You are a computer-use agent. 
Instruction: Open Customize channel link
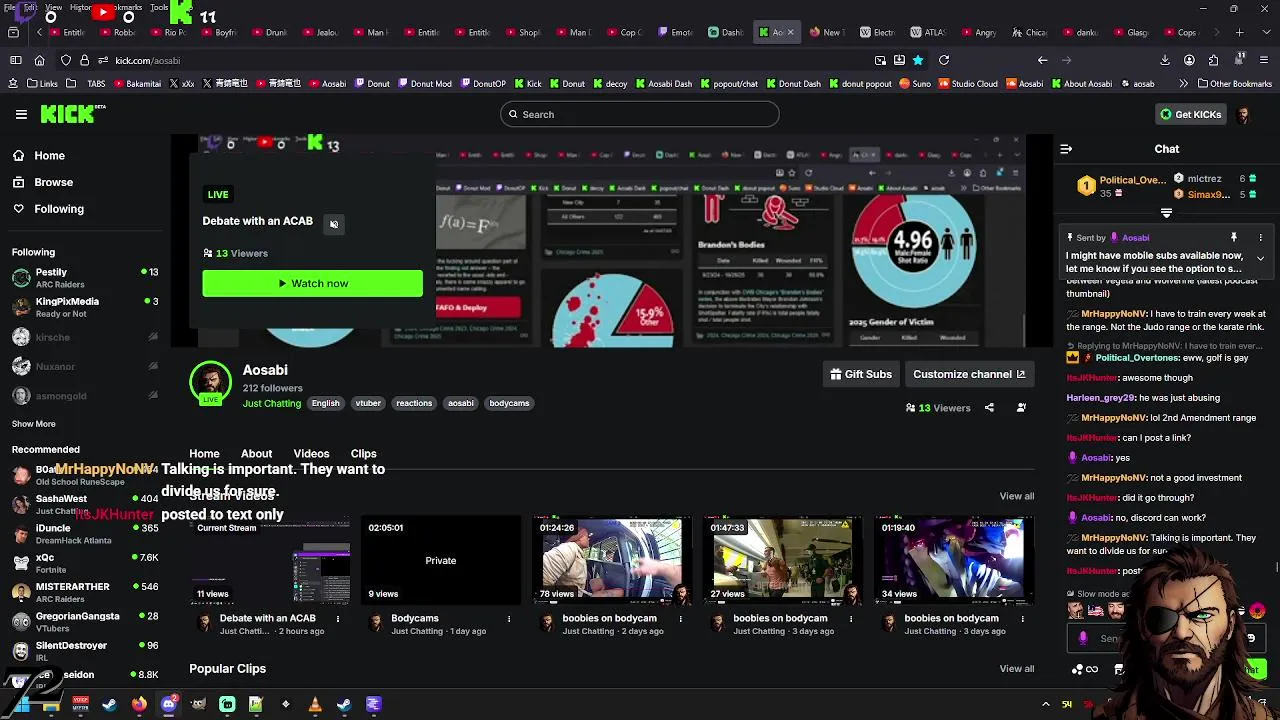point(968,374)
